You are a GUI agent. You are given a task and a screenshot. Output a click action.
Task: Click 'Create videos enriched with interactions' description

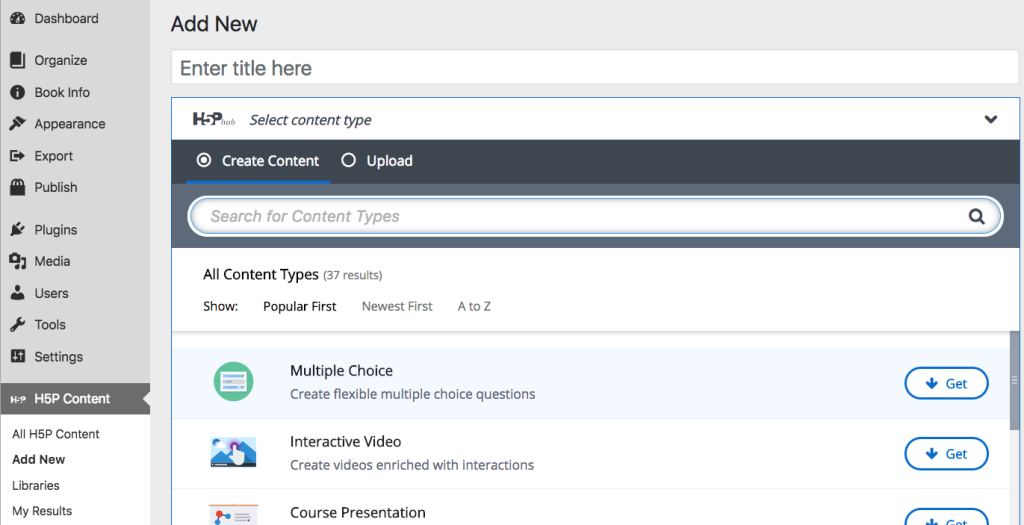point(412,466)
